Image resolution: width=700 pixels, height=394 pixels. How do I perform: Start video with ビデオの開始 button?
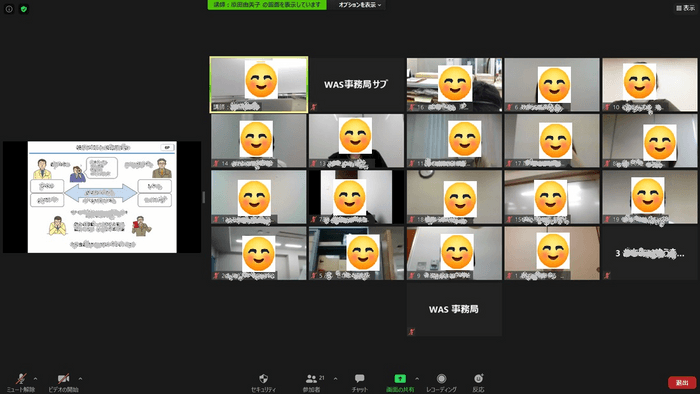point(63,382)
